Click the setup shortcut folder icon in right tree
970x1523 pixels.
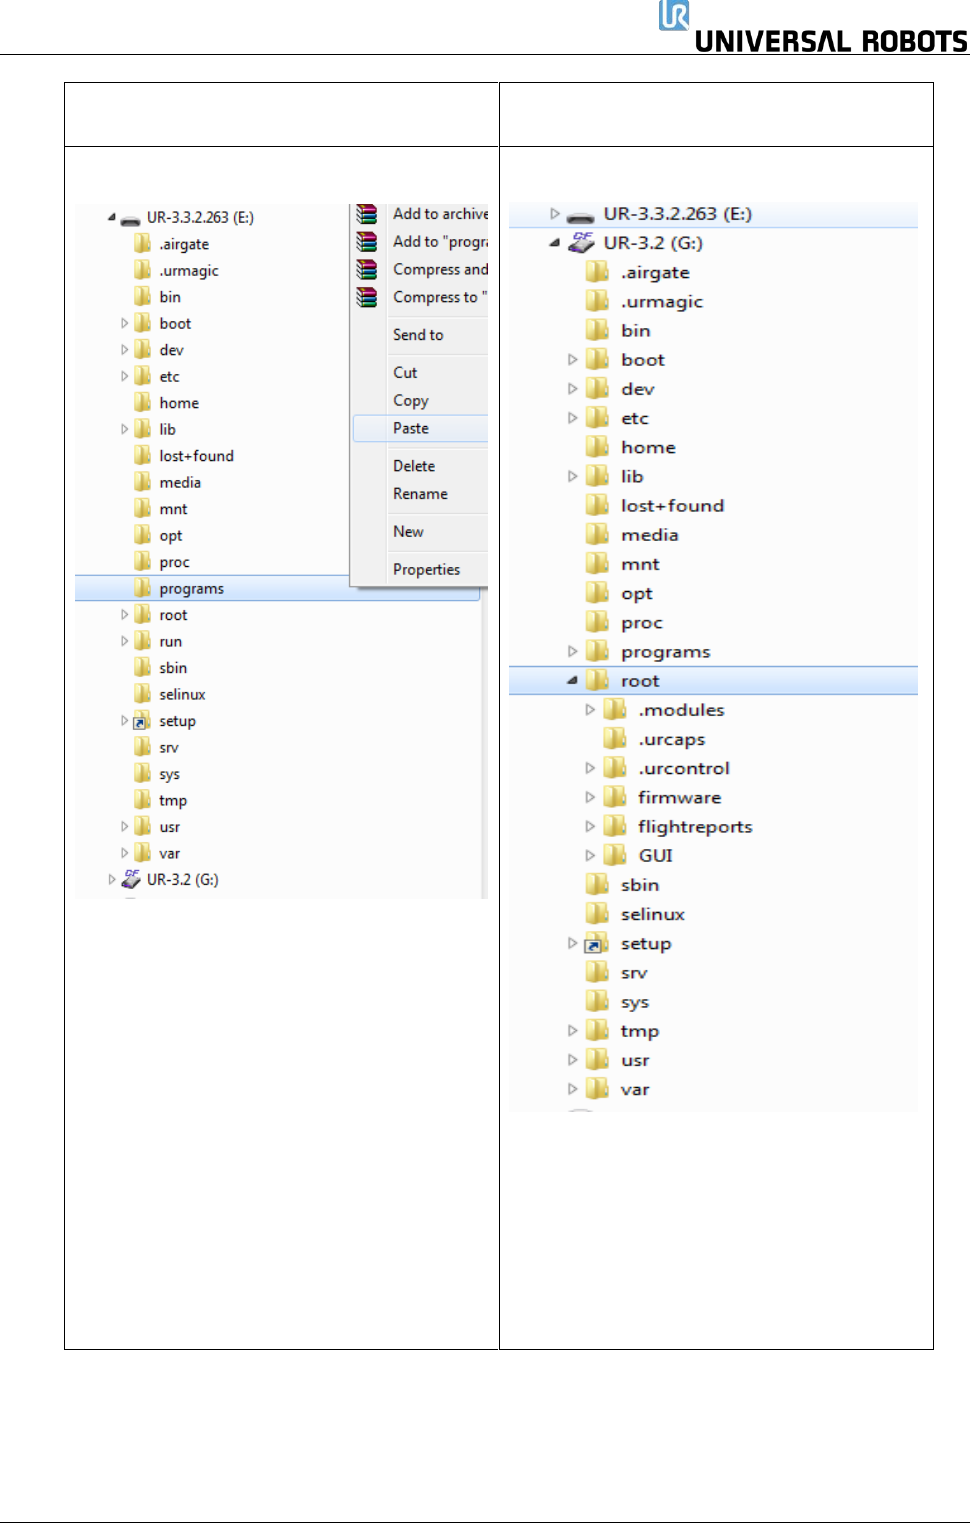point(596,943)
